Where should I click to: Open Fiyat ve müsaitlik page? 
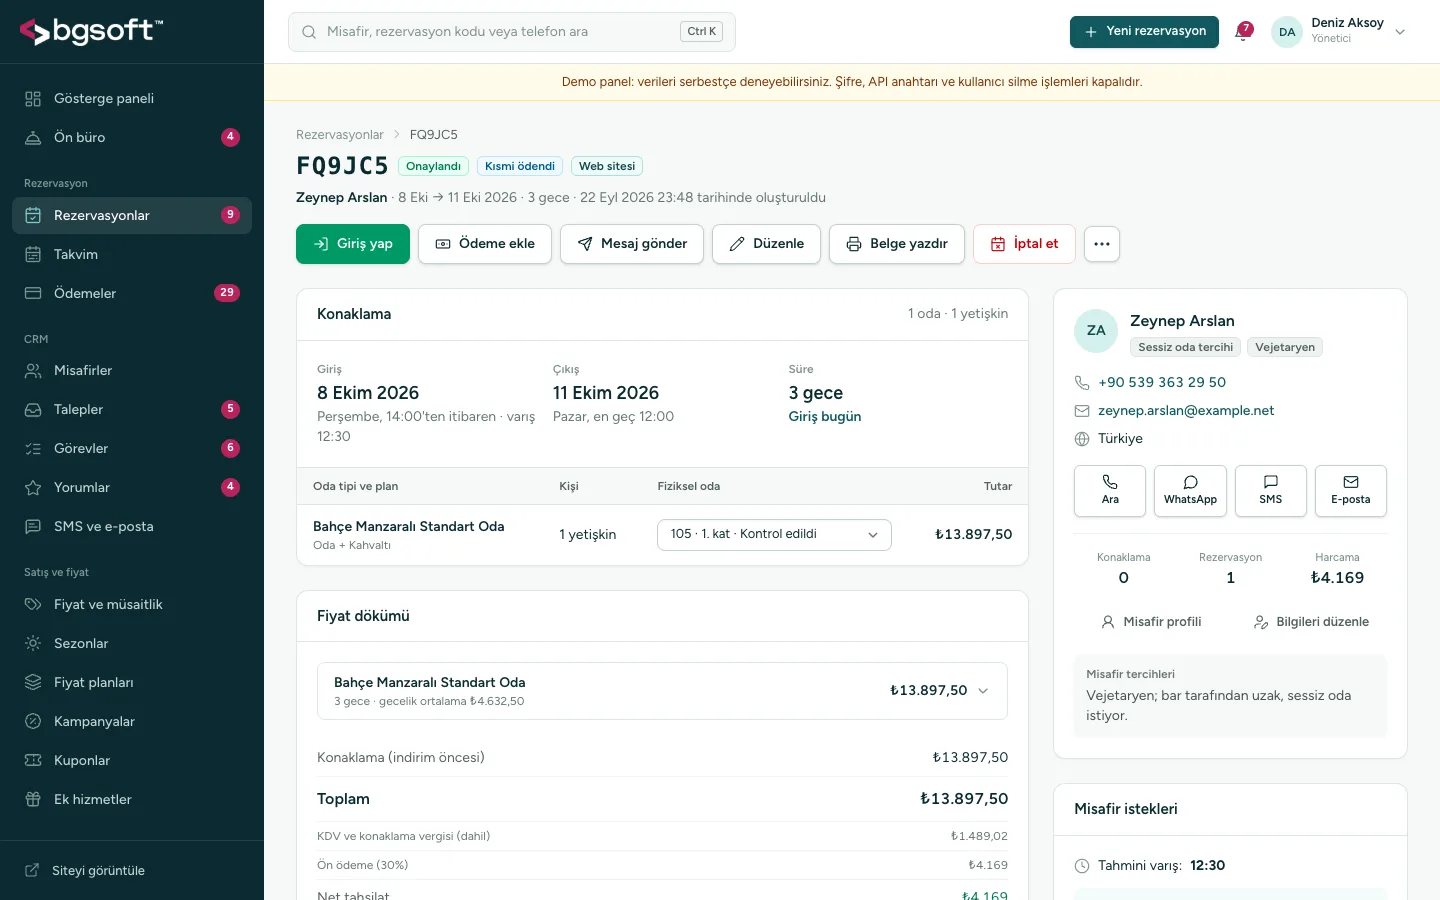pyautogui.click(x=132, y=605)
